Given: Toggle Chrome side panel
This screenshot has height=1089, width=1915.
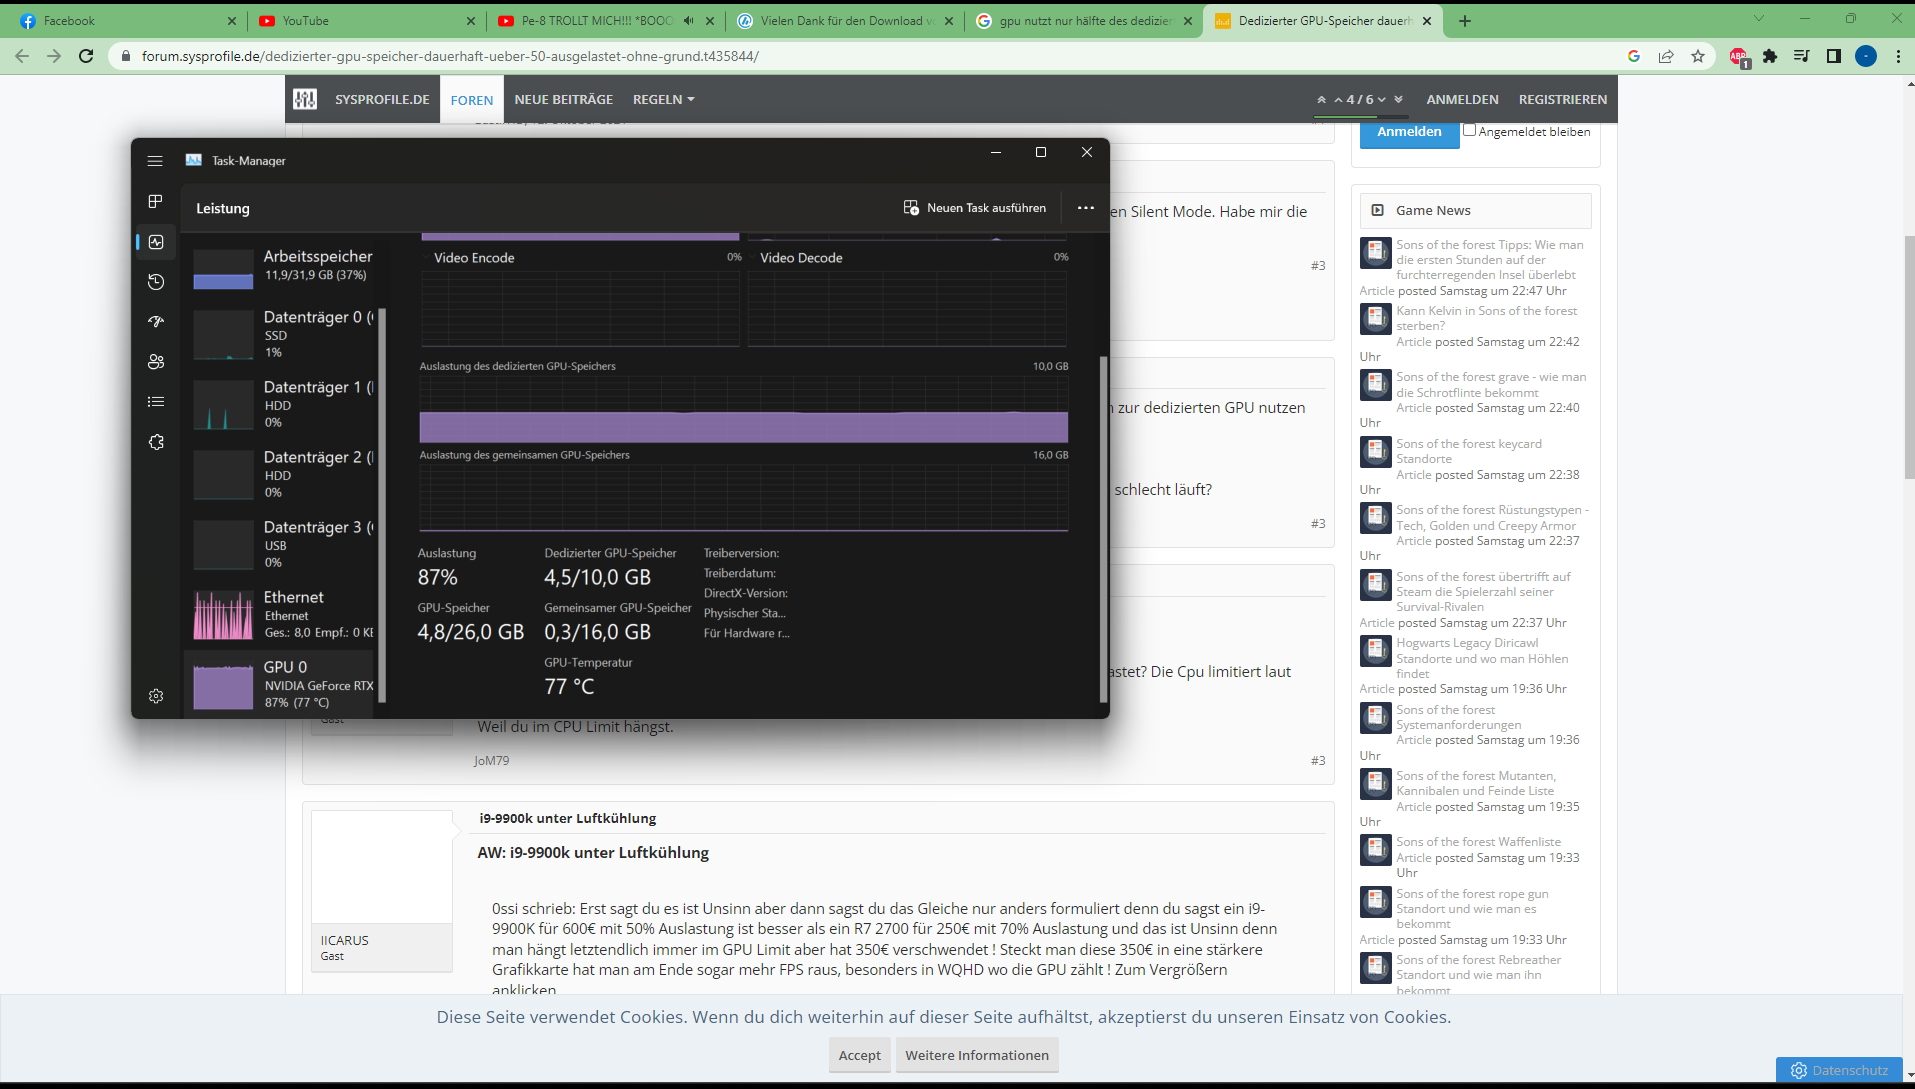Looking at the screenshot, I should (x=1834, y=56).
